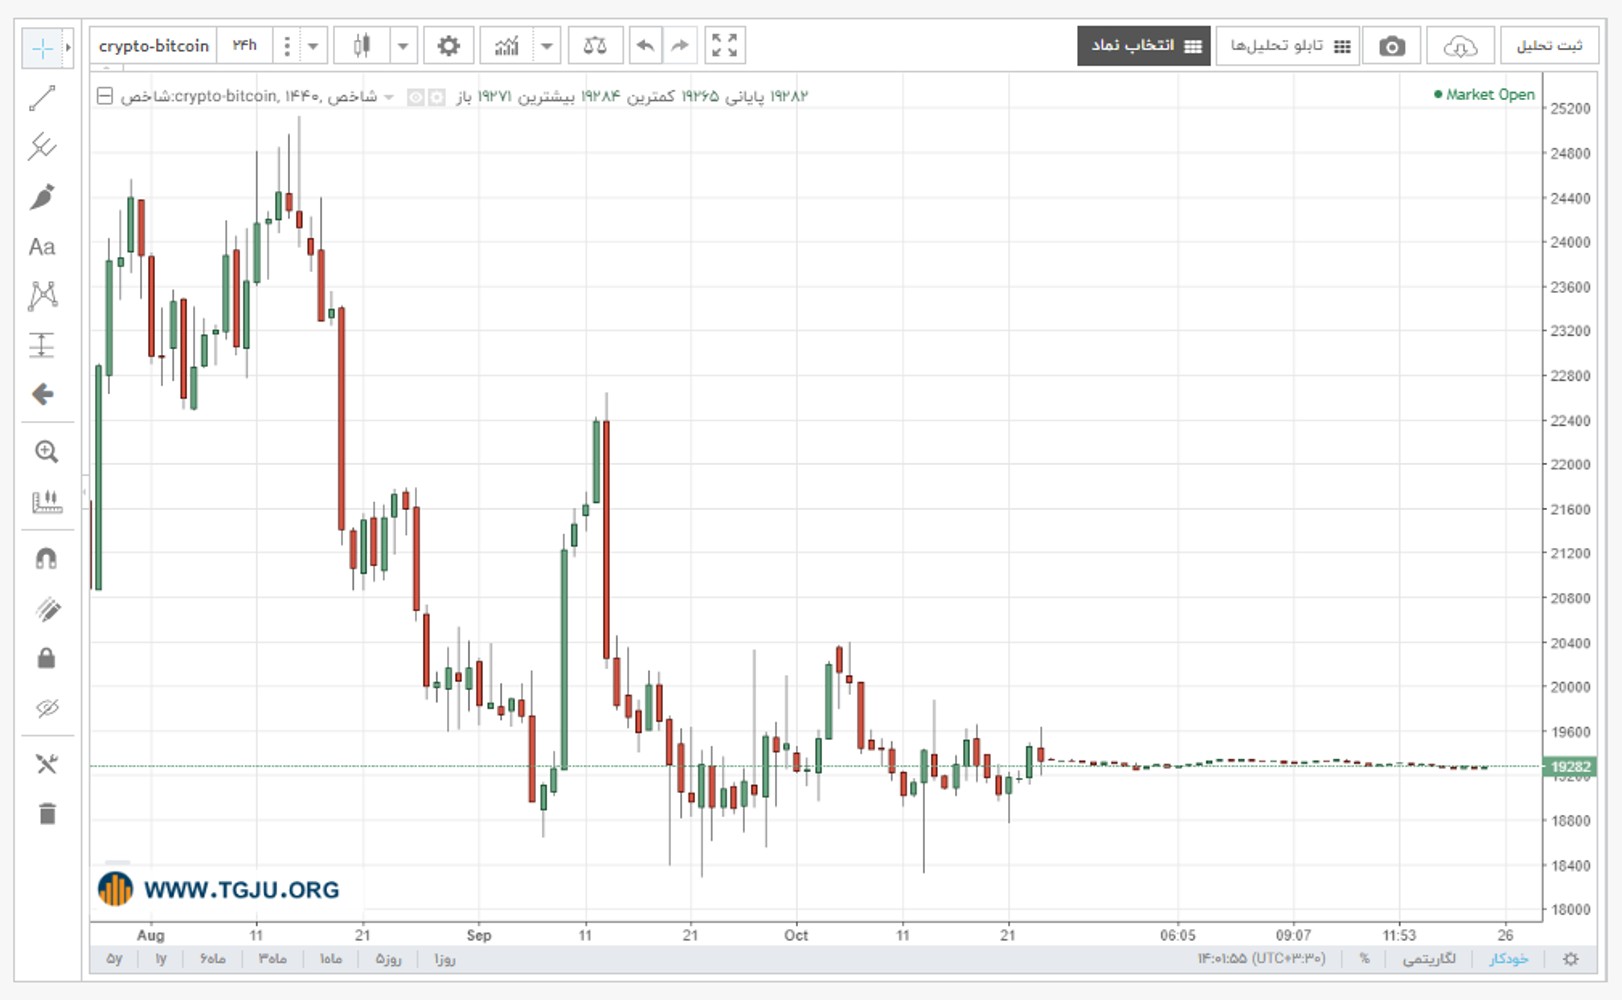Click the انتخاب نماد button
This screenshot has height=1000, width=1622.
[1144, 46]
